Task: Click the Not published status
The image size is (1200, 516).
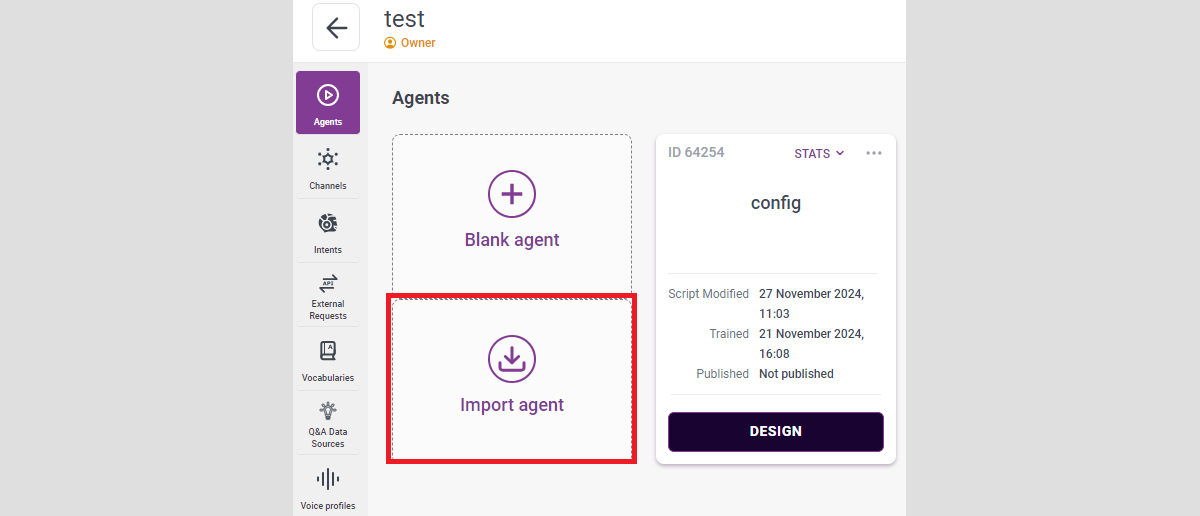Action: [x=796, y=374]
